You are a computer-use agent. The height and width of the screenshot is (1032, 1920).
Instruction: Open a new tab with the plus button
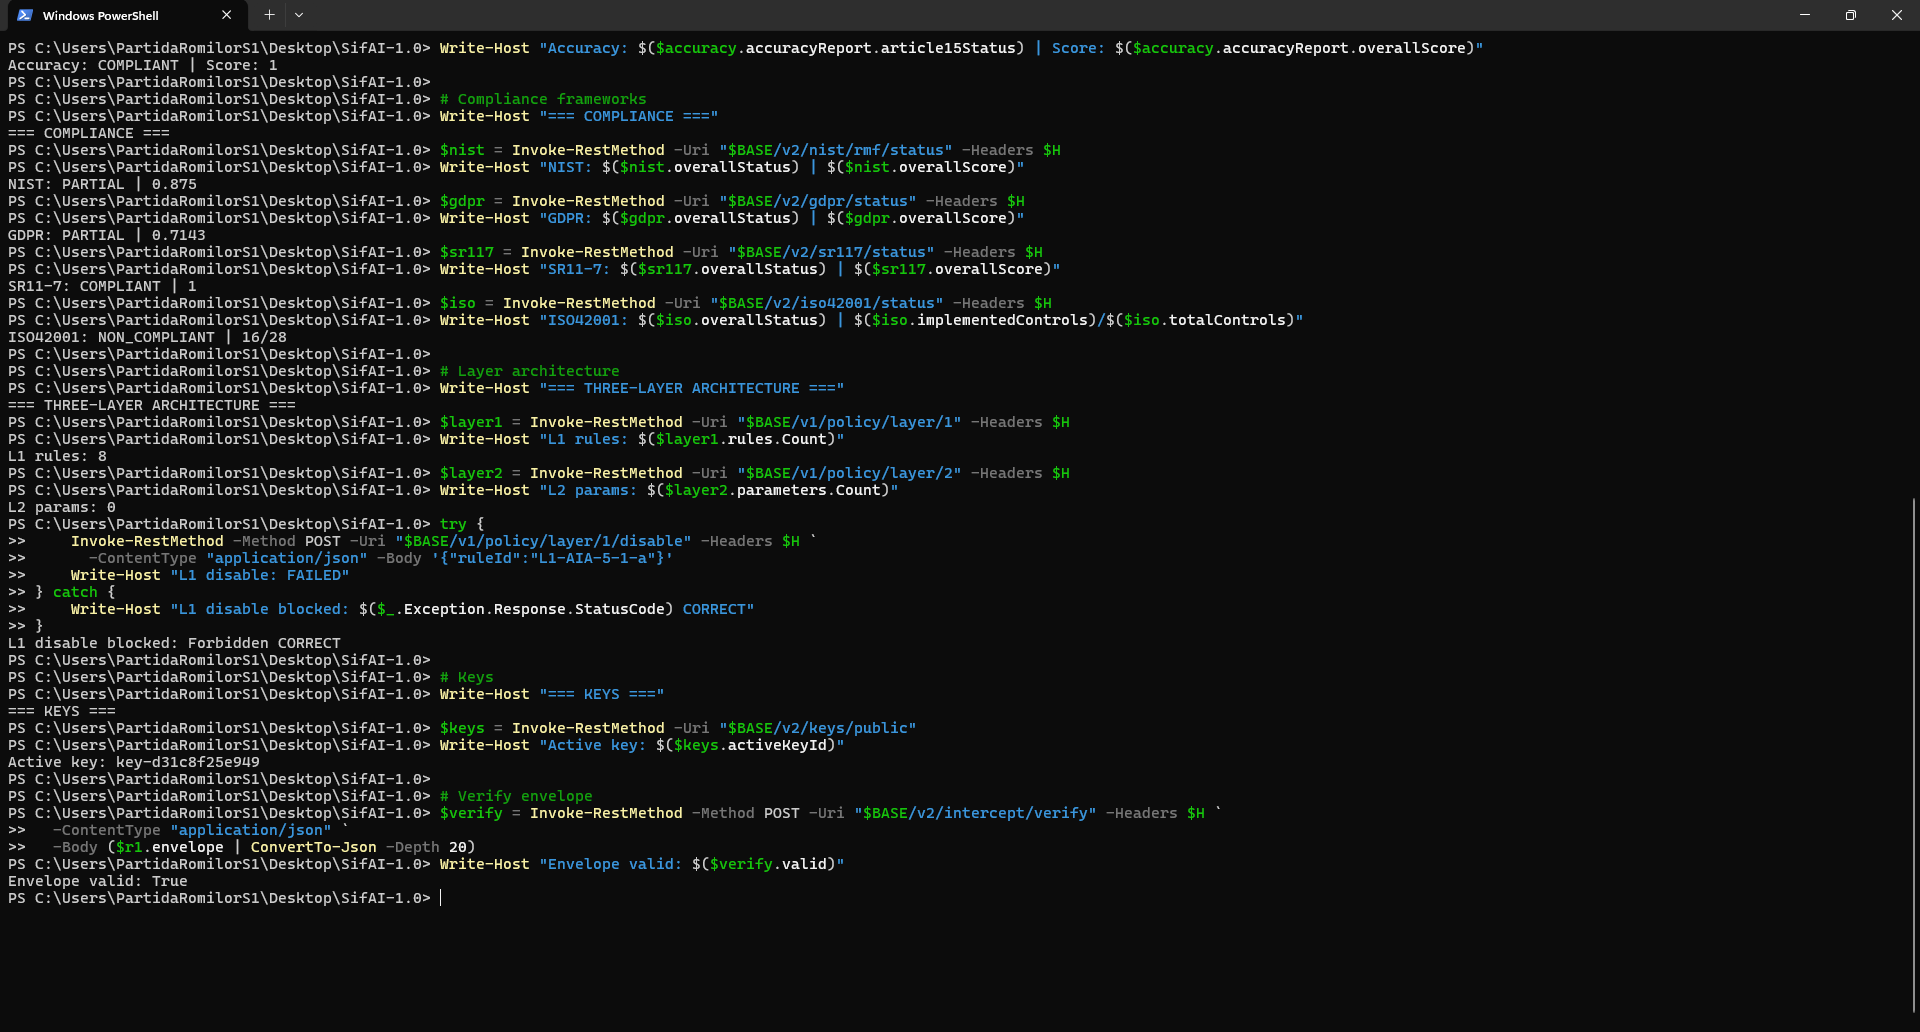pos(268,15)
